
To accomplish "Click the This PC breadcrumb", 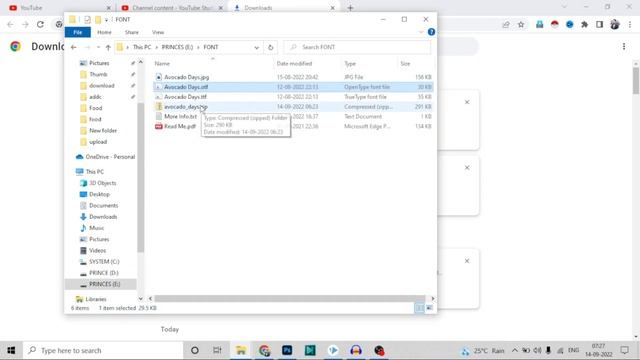I will [x=142, y=47].
